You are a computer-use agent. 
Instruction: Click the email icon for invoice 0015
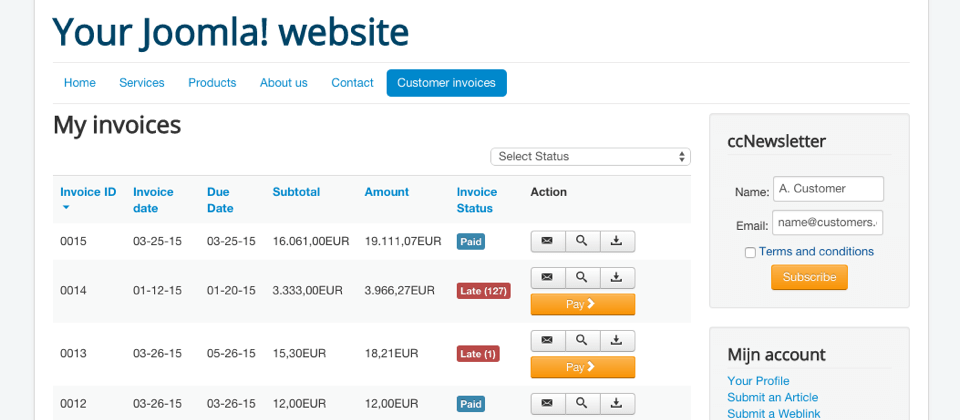point(547,241)
